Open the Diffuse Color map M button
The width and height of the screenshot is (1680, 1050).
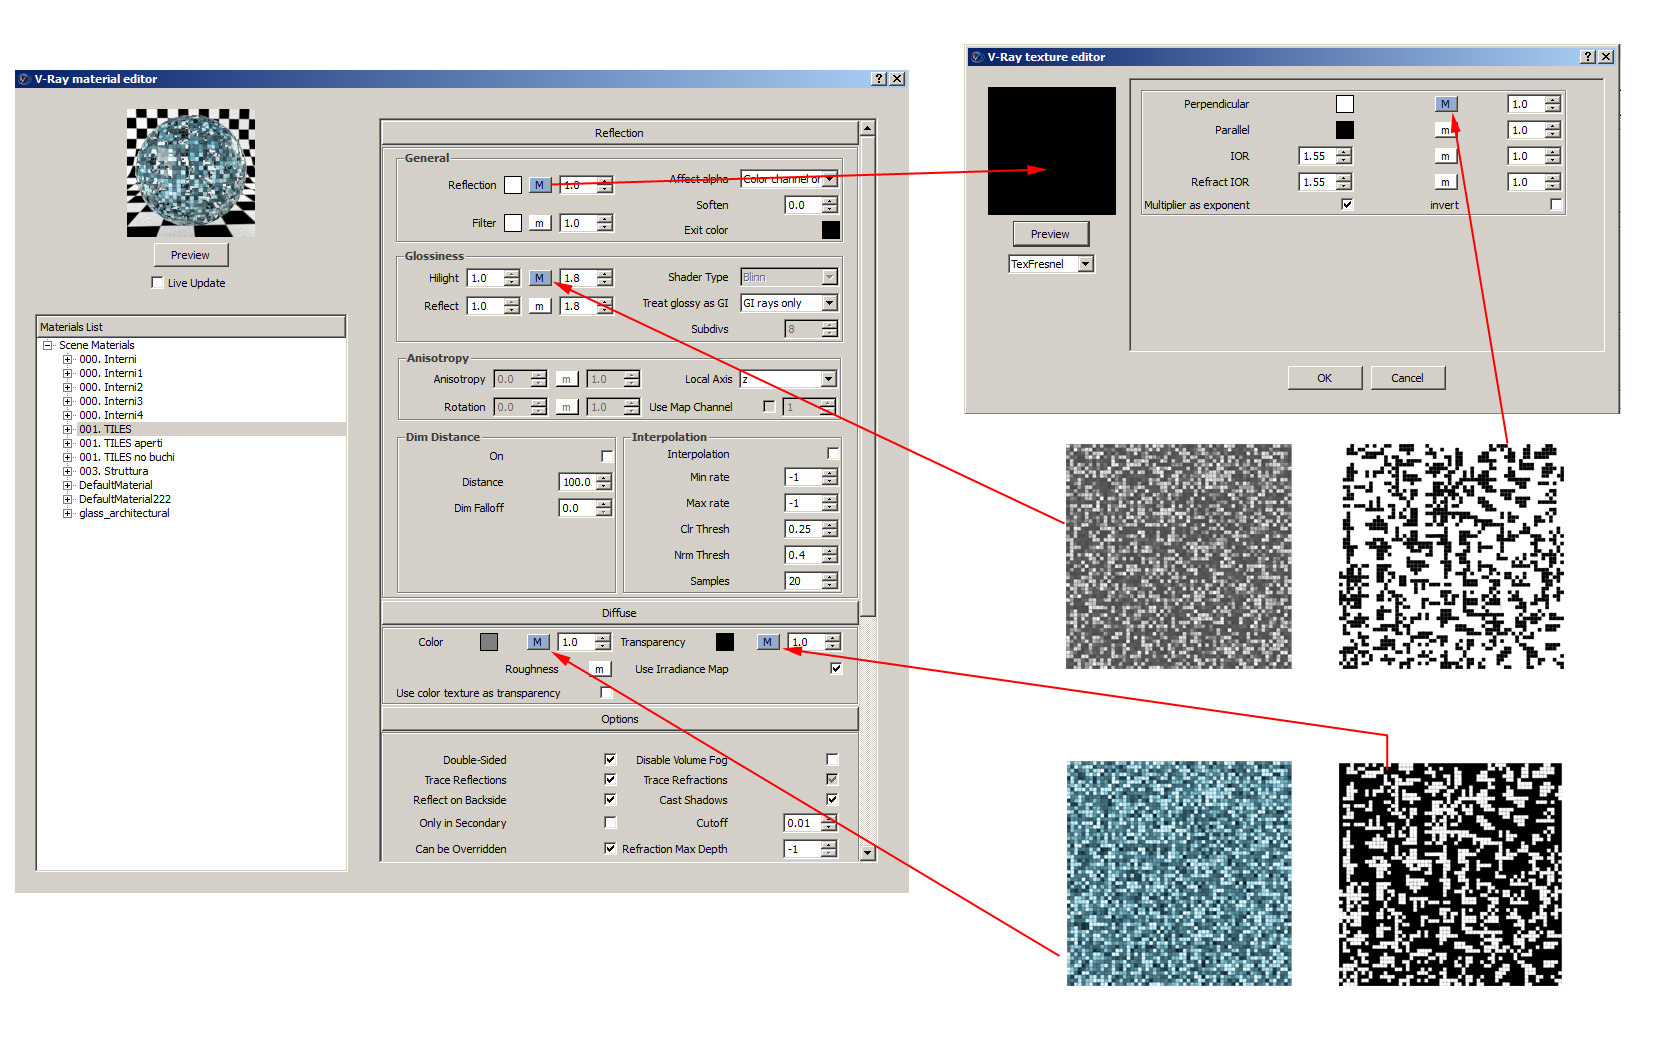[x=537, y=642]
